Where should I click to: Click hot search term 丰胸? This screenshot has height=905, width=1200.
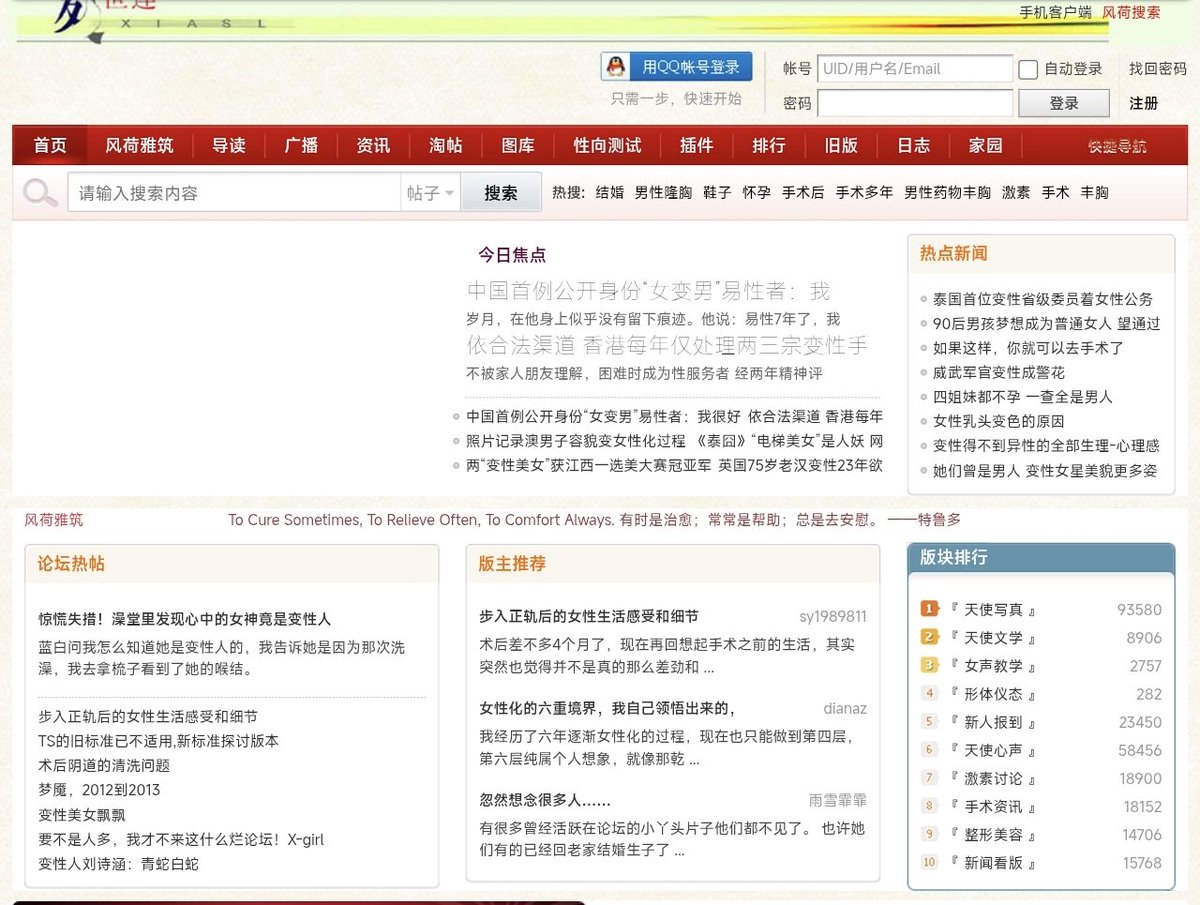point(1094,193)
